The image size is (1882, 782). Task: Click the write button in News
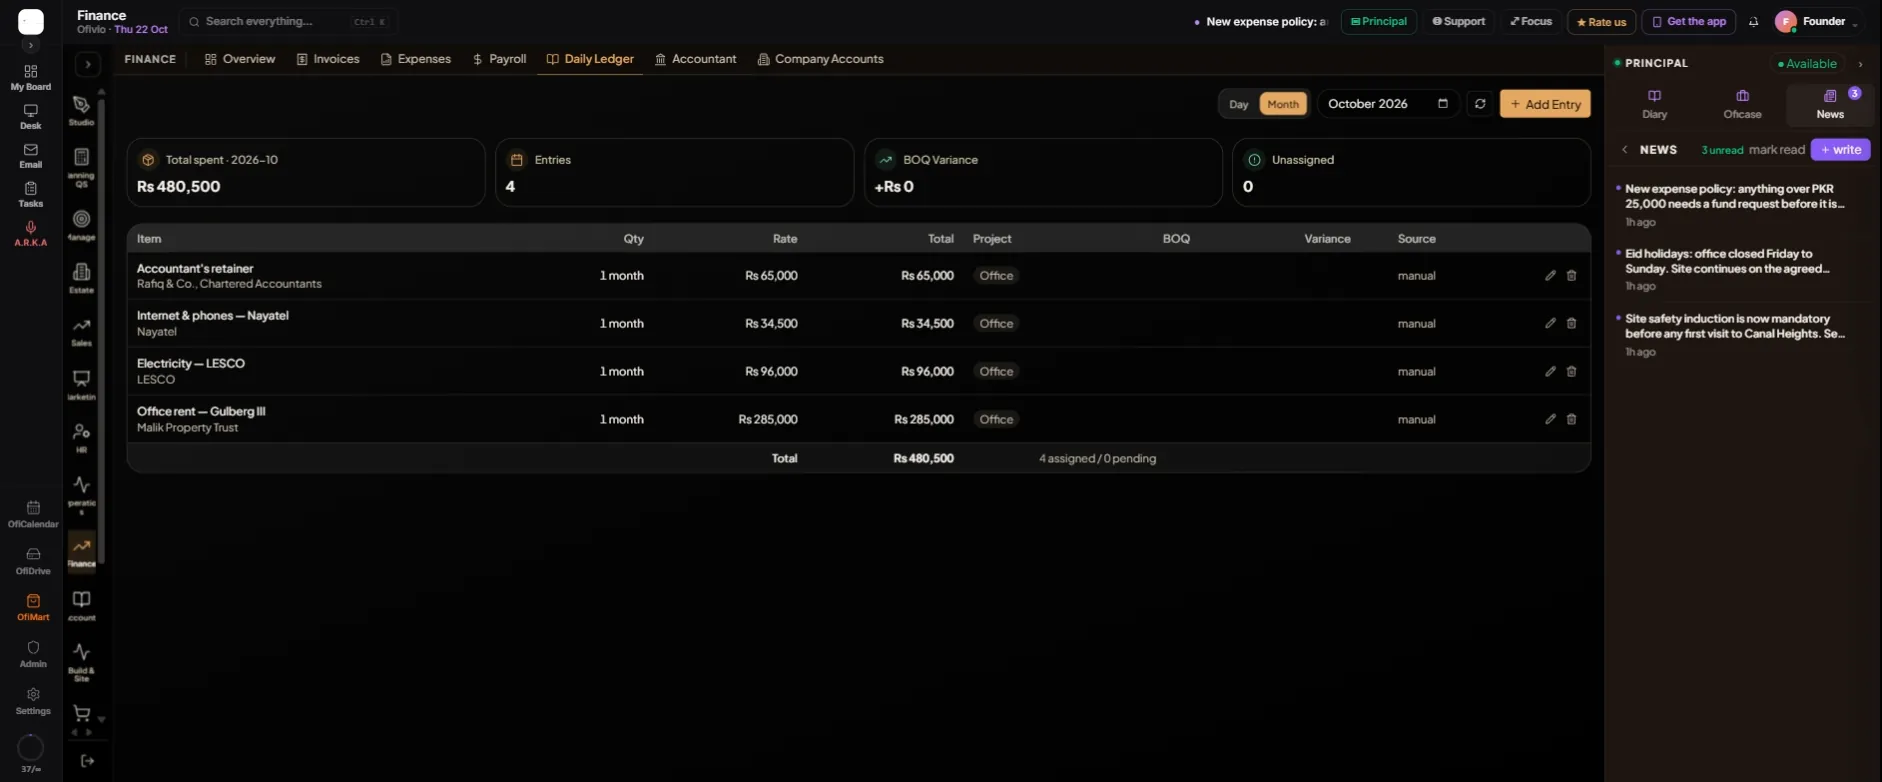coord(1840,150)
